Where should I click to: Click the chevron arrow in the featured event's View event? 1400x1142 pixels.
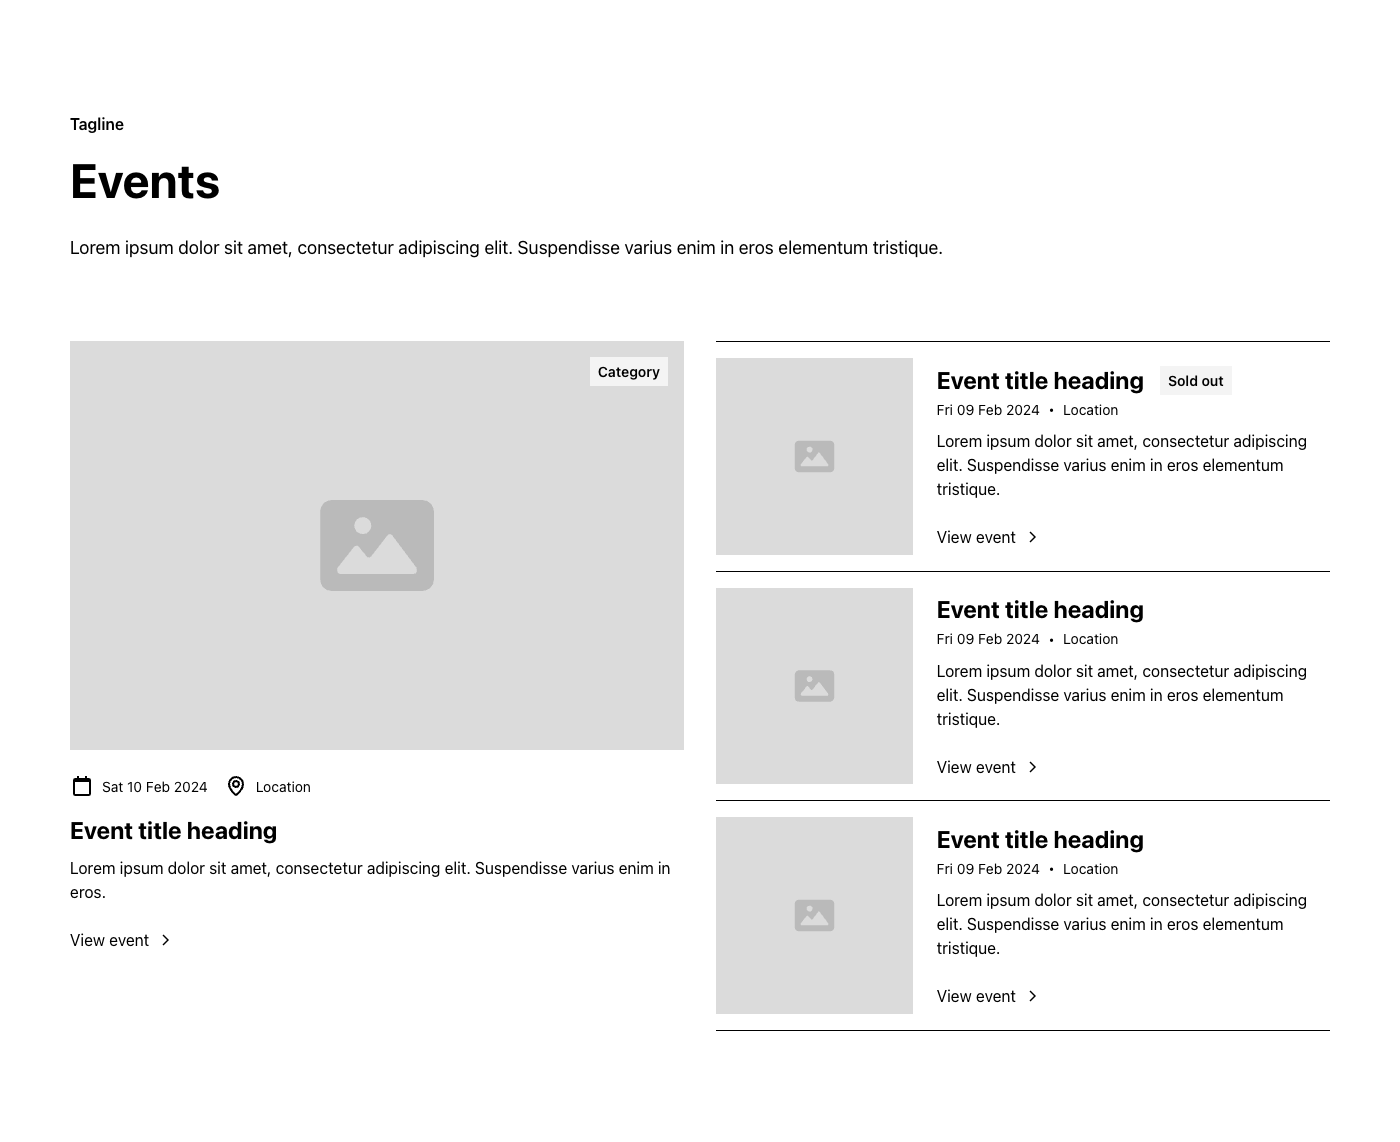tap(166, 940)
